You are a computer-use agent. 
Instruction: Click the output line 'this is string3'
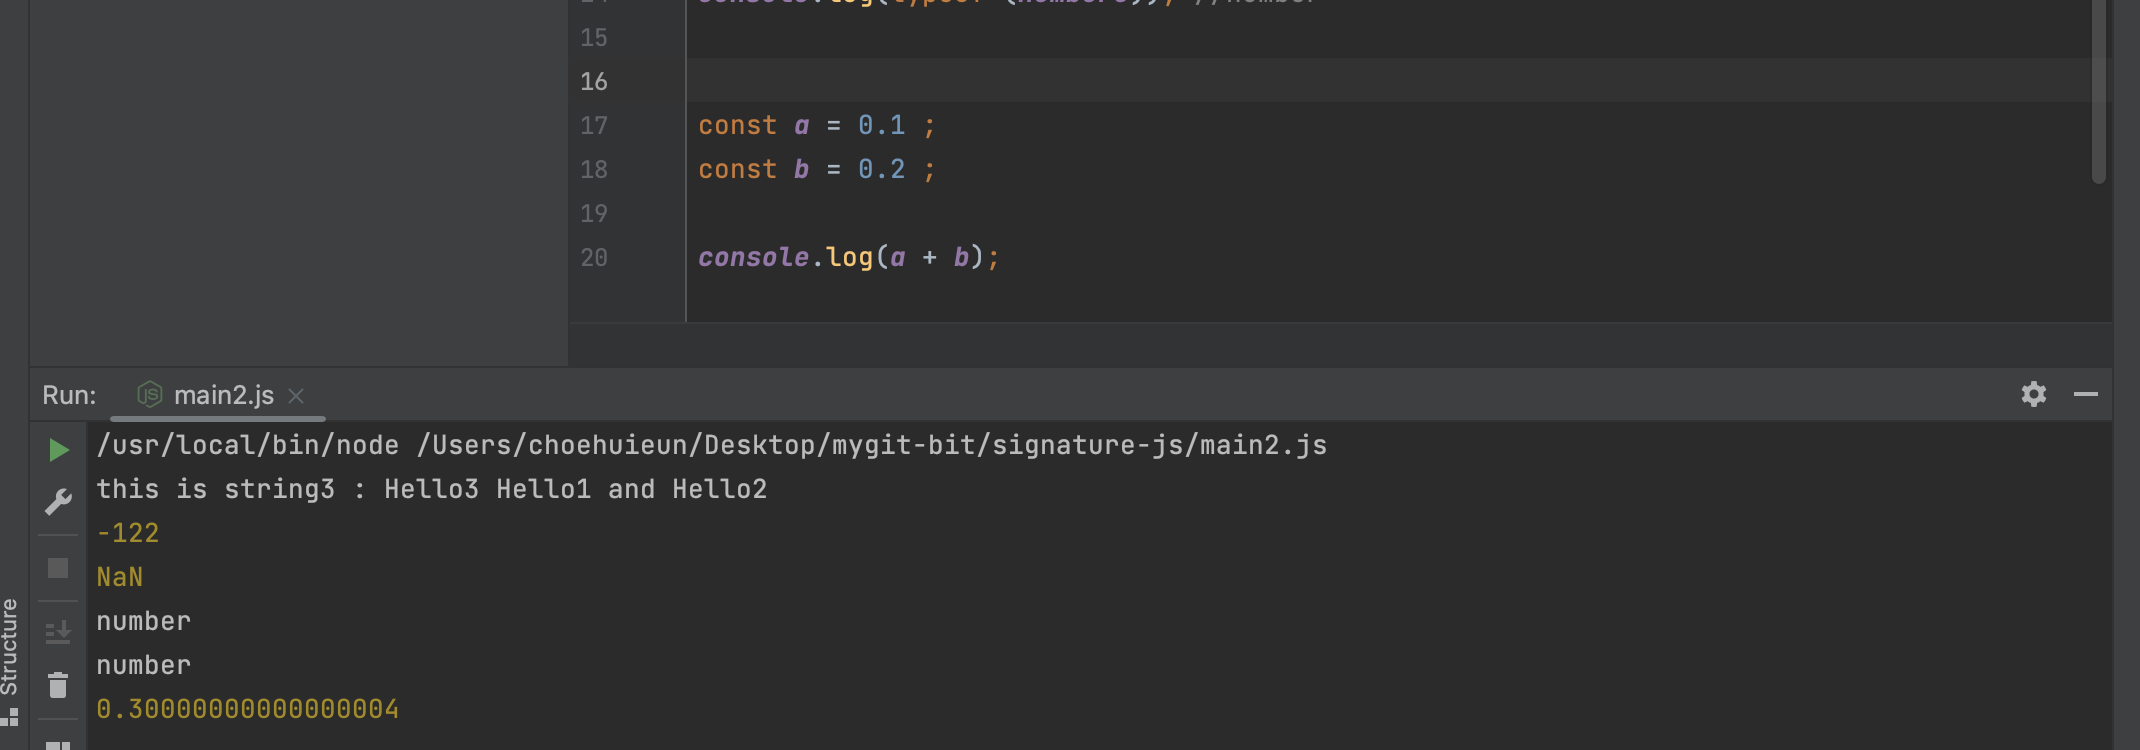pyautogui.click(x=432, y=489)
